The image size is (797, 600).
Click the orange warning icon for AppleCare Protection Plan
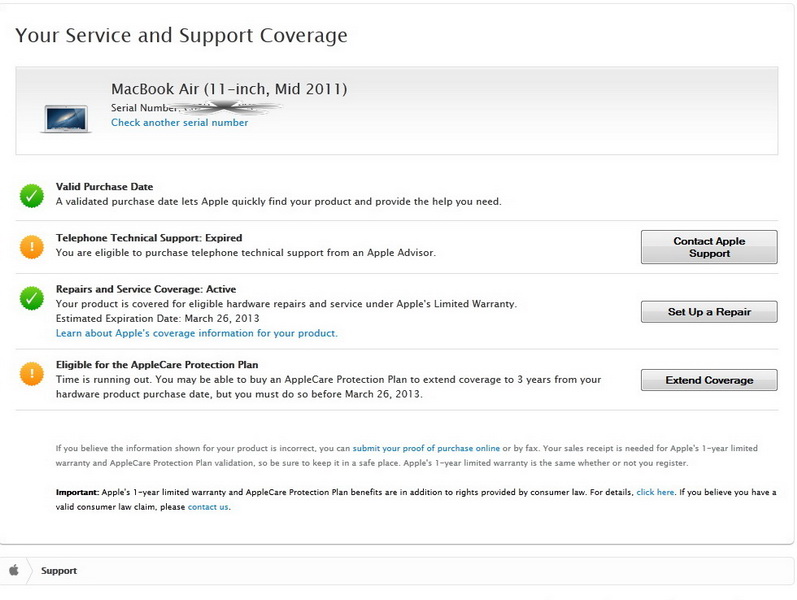click(32, 374)
